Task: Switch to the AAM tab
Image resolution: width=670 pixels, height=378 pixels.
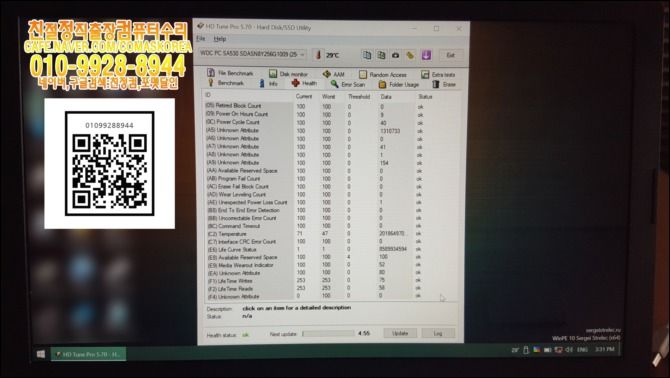Action: [x=334, y=74]
